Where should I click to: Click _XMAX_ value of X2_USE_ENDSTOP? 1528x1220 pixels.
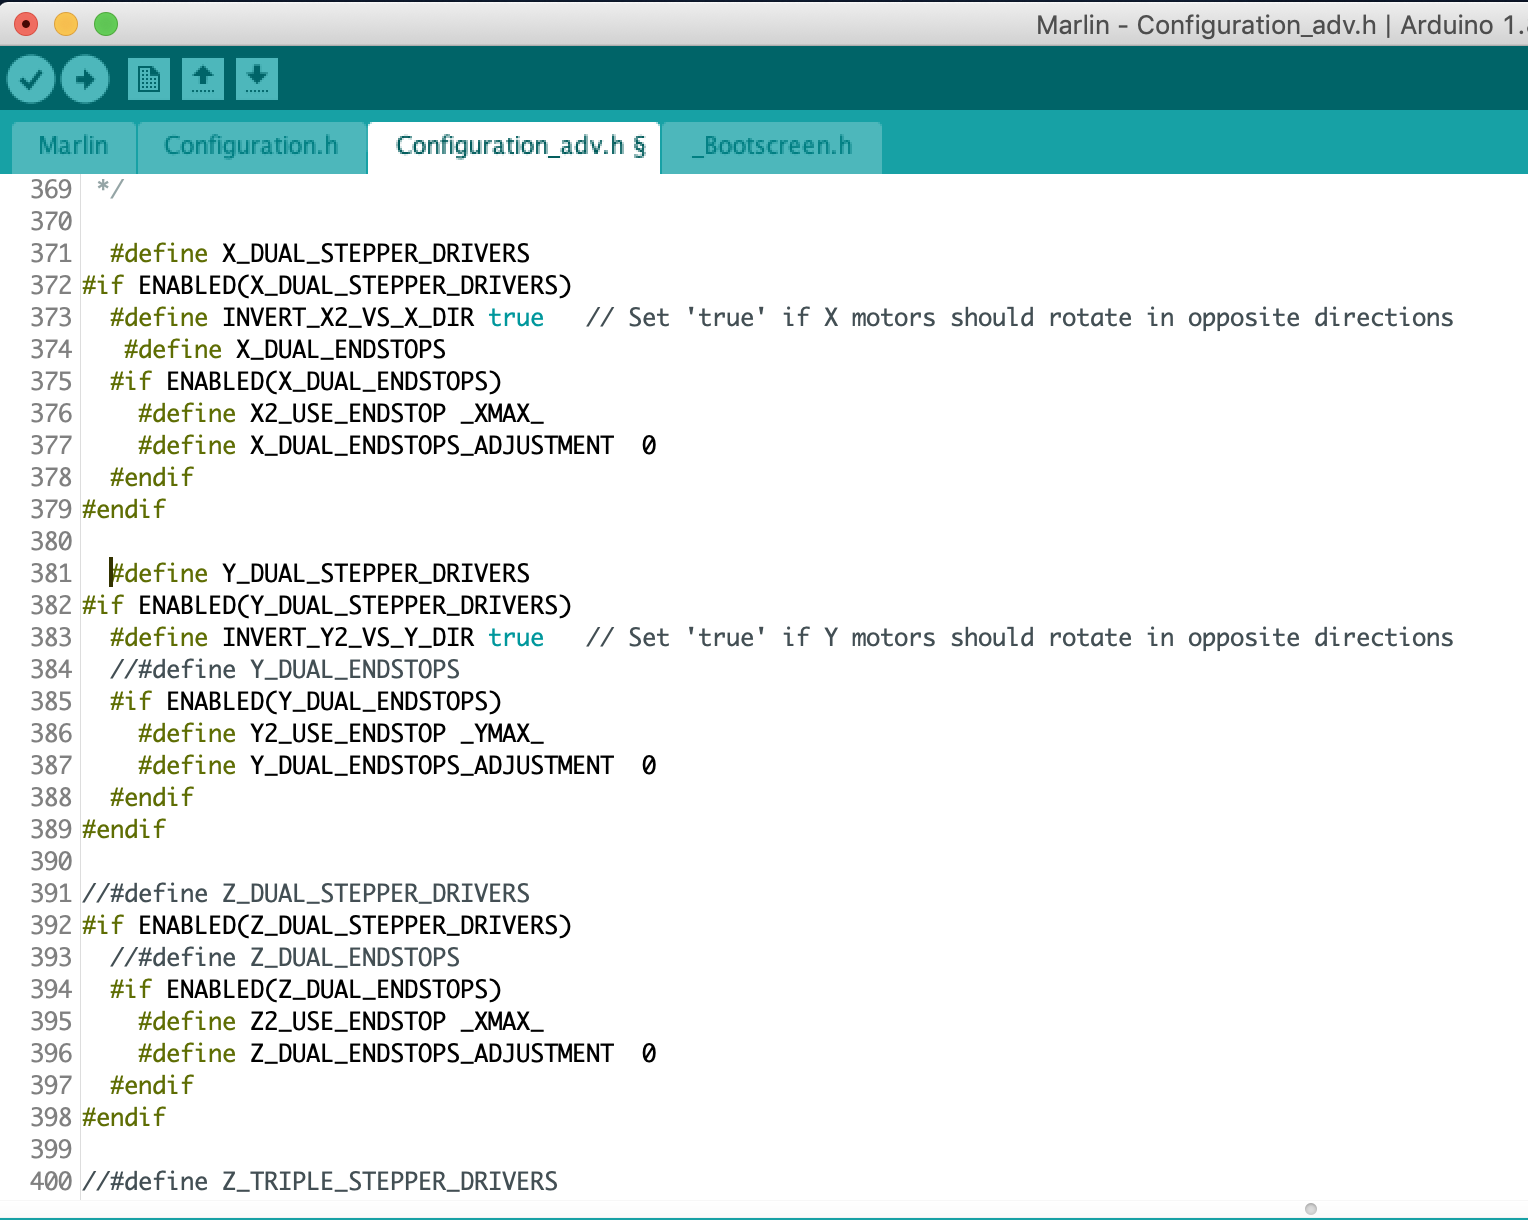click(502, 414)
